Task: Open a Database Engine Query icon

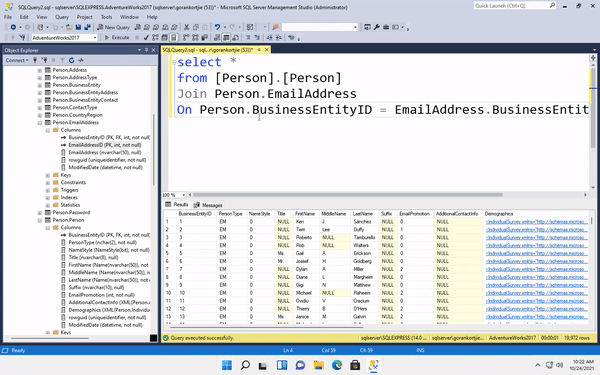Action: (x=138, y=27)
